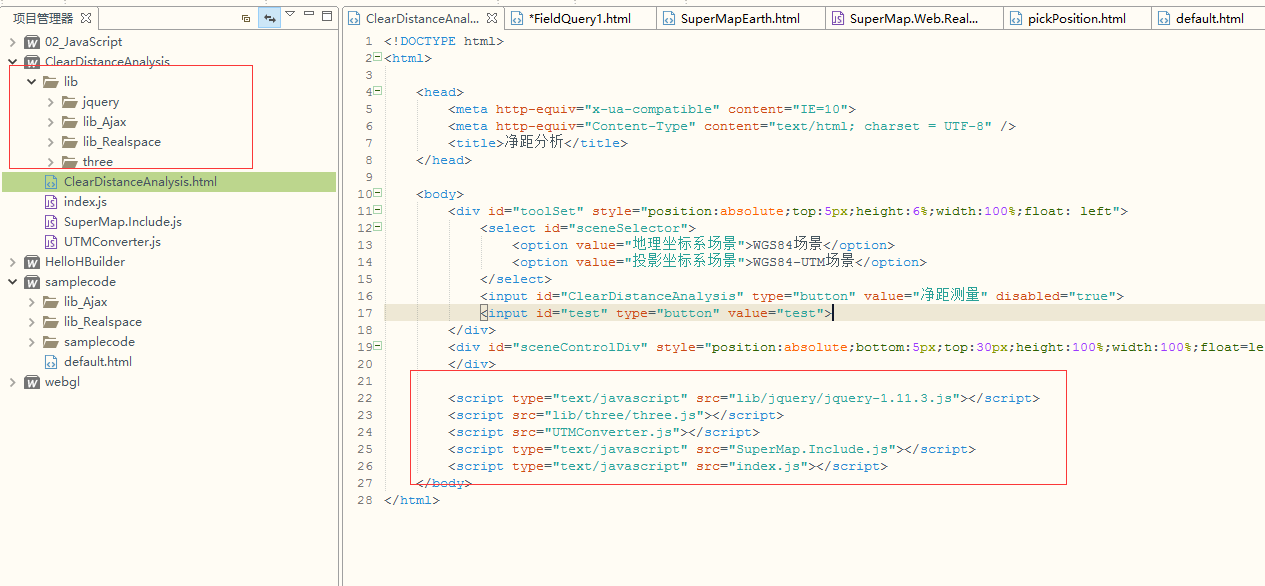The width and height of the screenshot is (1265, 586).
Task: Click the 02_JavaScript project icon
Action: (x=32, y=42)
